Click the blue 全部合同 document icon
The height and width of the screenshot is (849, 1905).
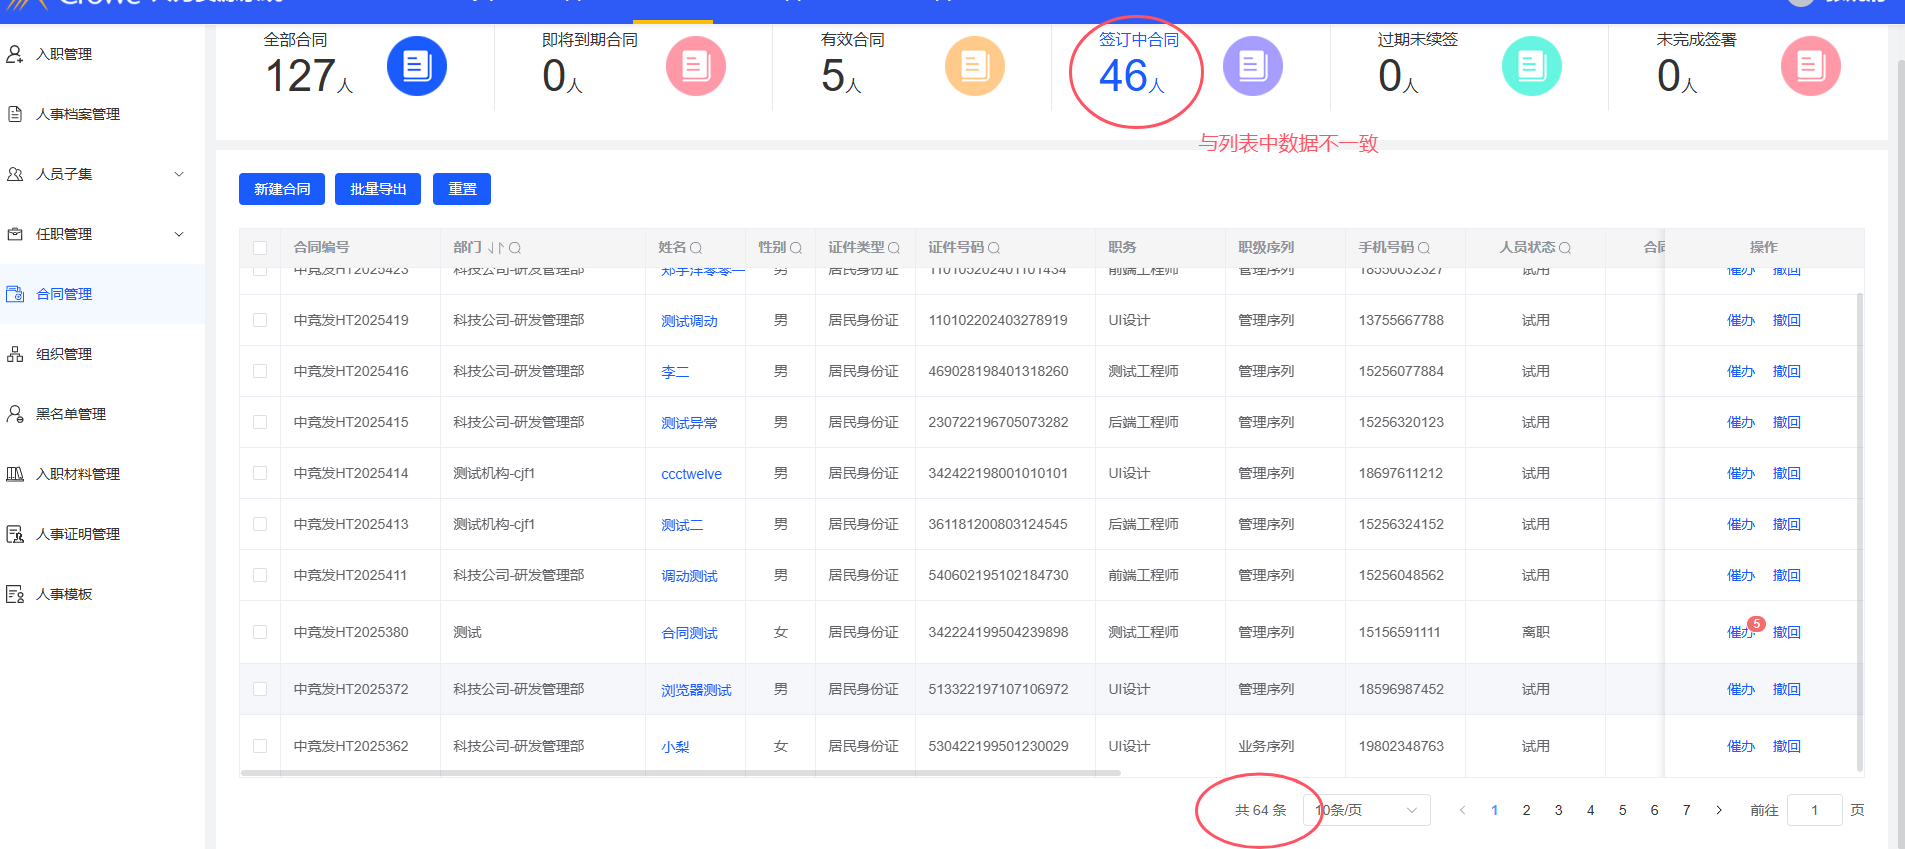coord(416,66)
